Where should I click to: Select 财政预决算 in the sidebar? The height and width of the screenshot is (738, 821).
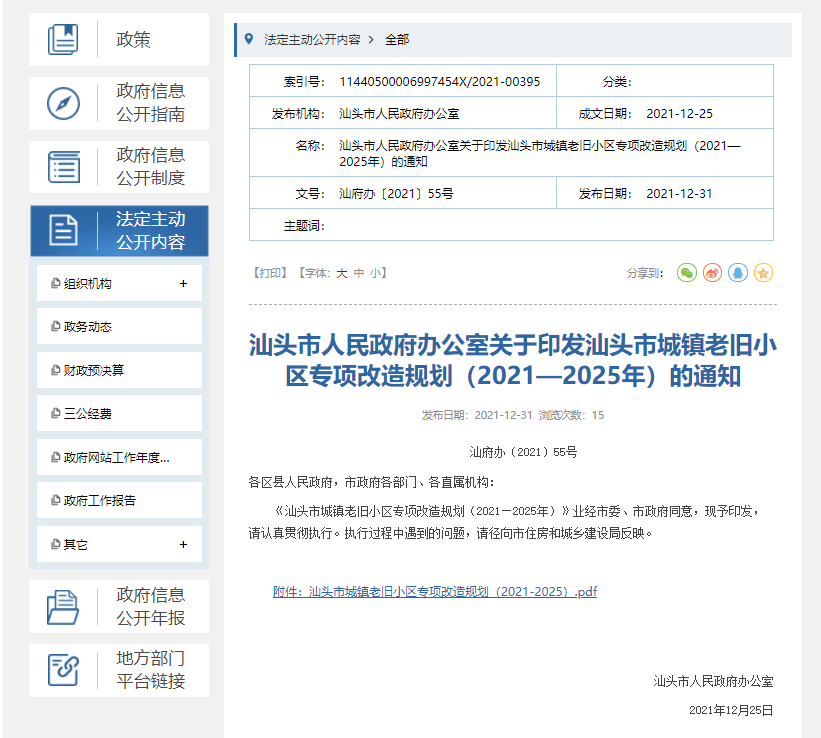tap(94, 371)
